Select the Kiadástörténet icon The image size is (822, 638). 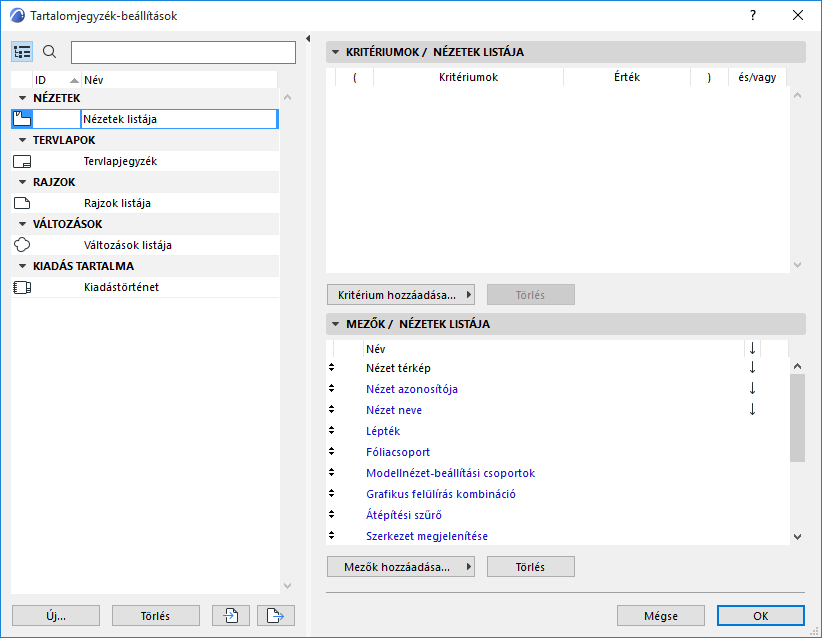click(22, 287)
